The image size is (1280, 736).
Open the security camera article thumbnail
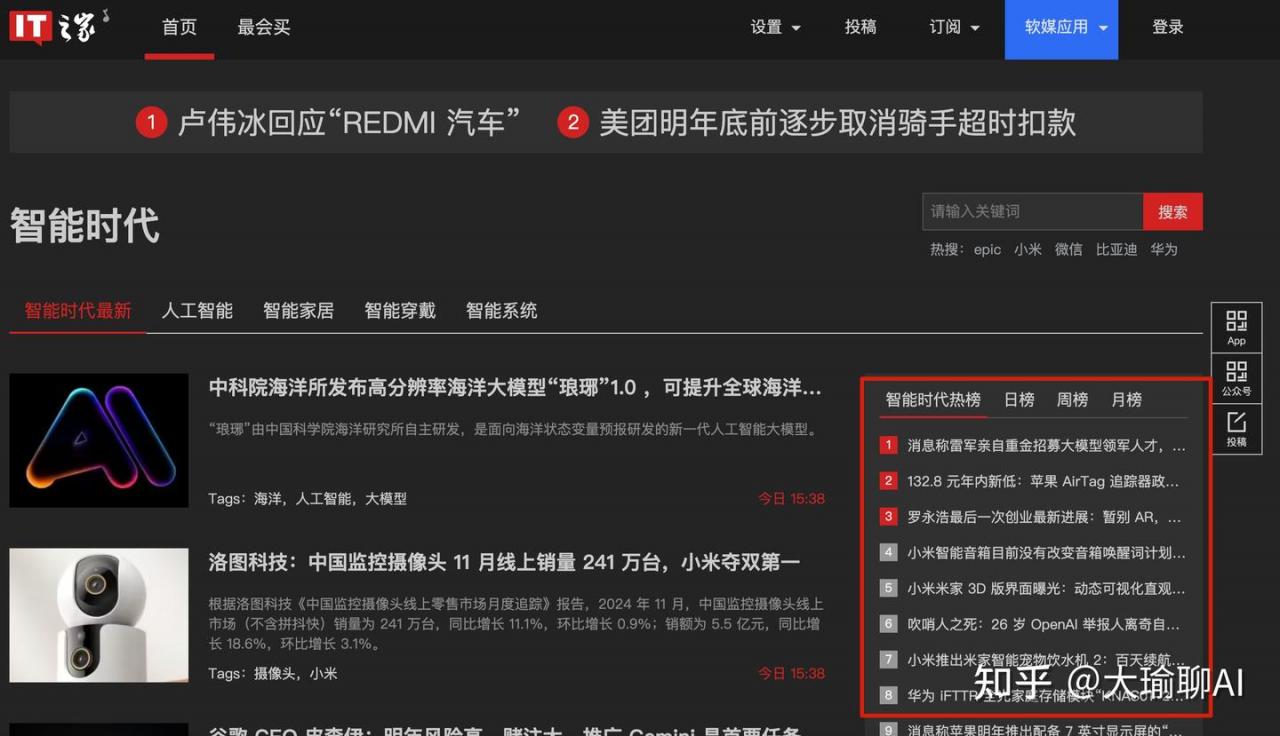[99, 615]
